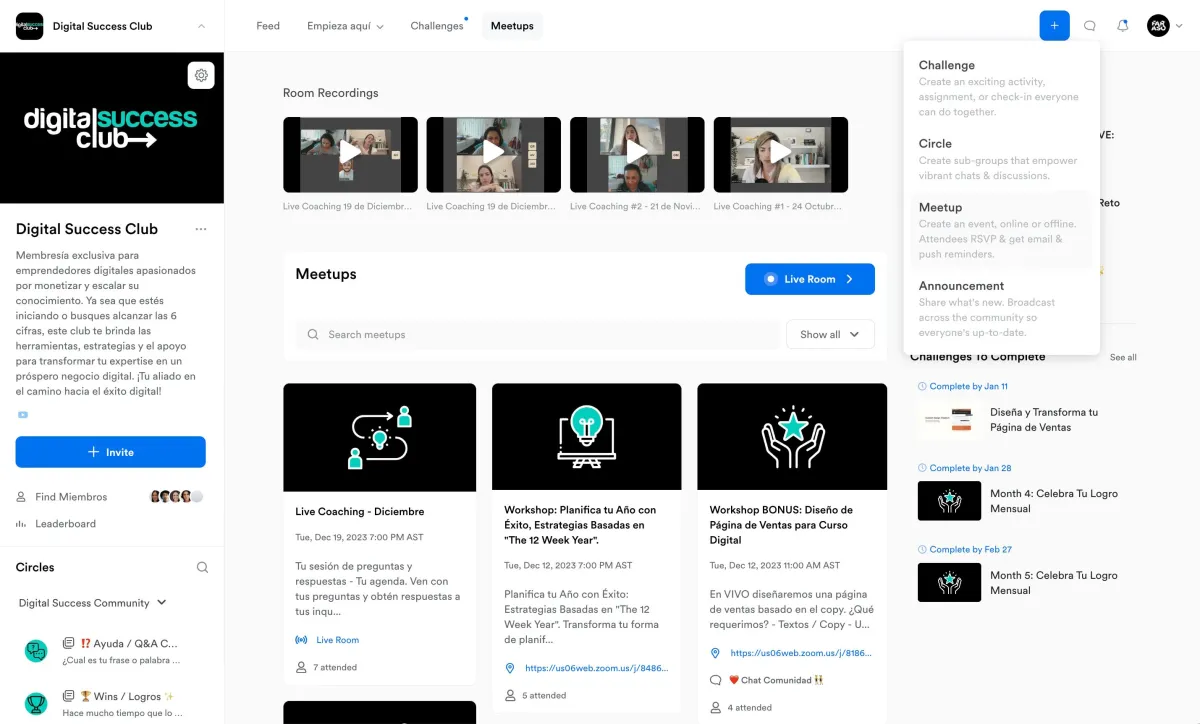Click the search icon beside Circles
1200x724 pixels.
click(202, 567)
